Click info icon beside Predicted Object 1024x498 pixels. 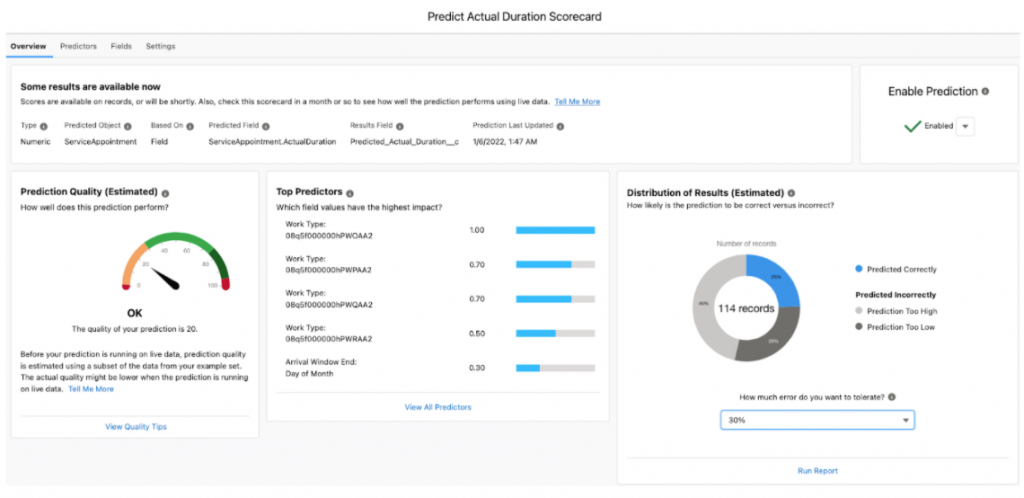tap(129, 127)
